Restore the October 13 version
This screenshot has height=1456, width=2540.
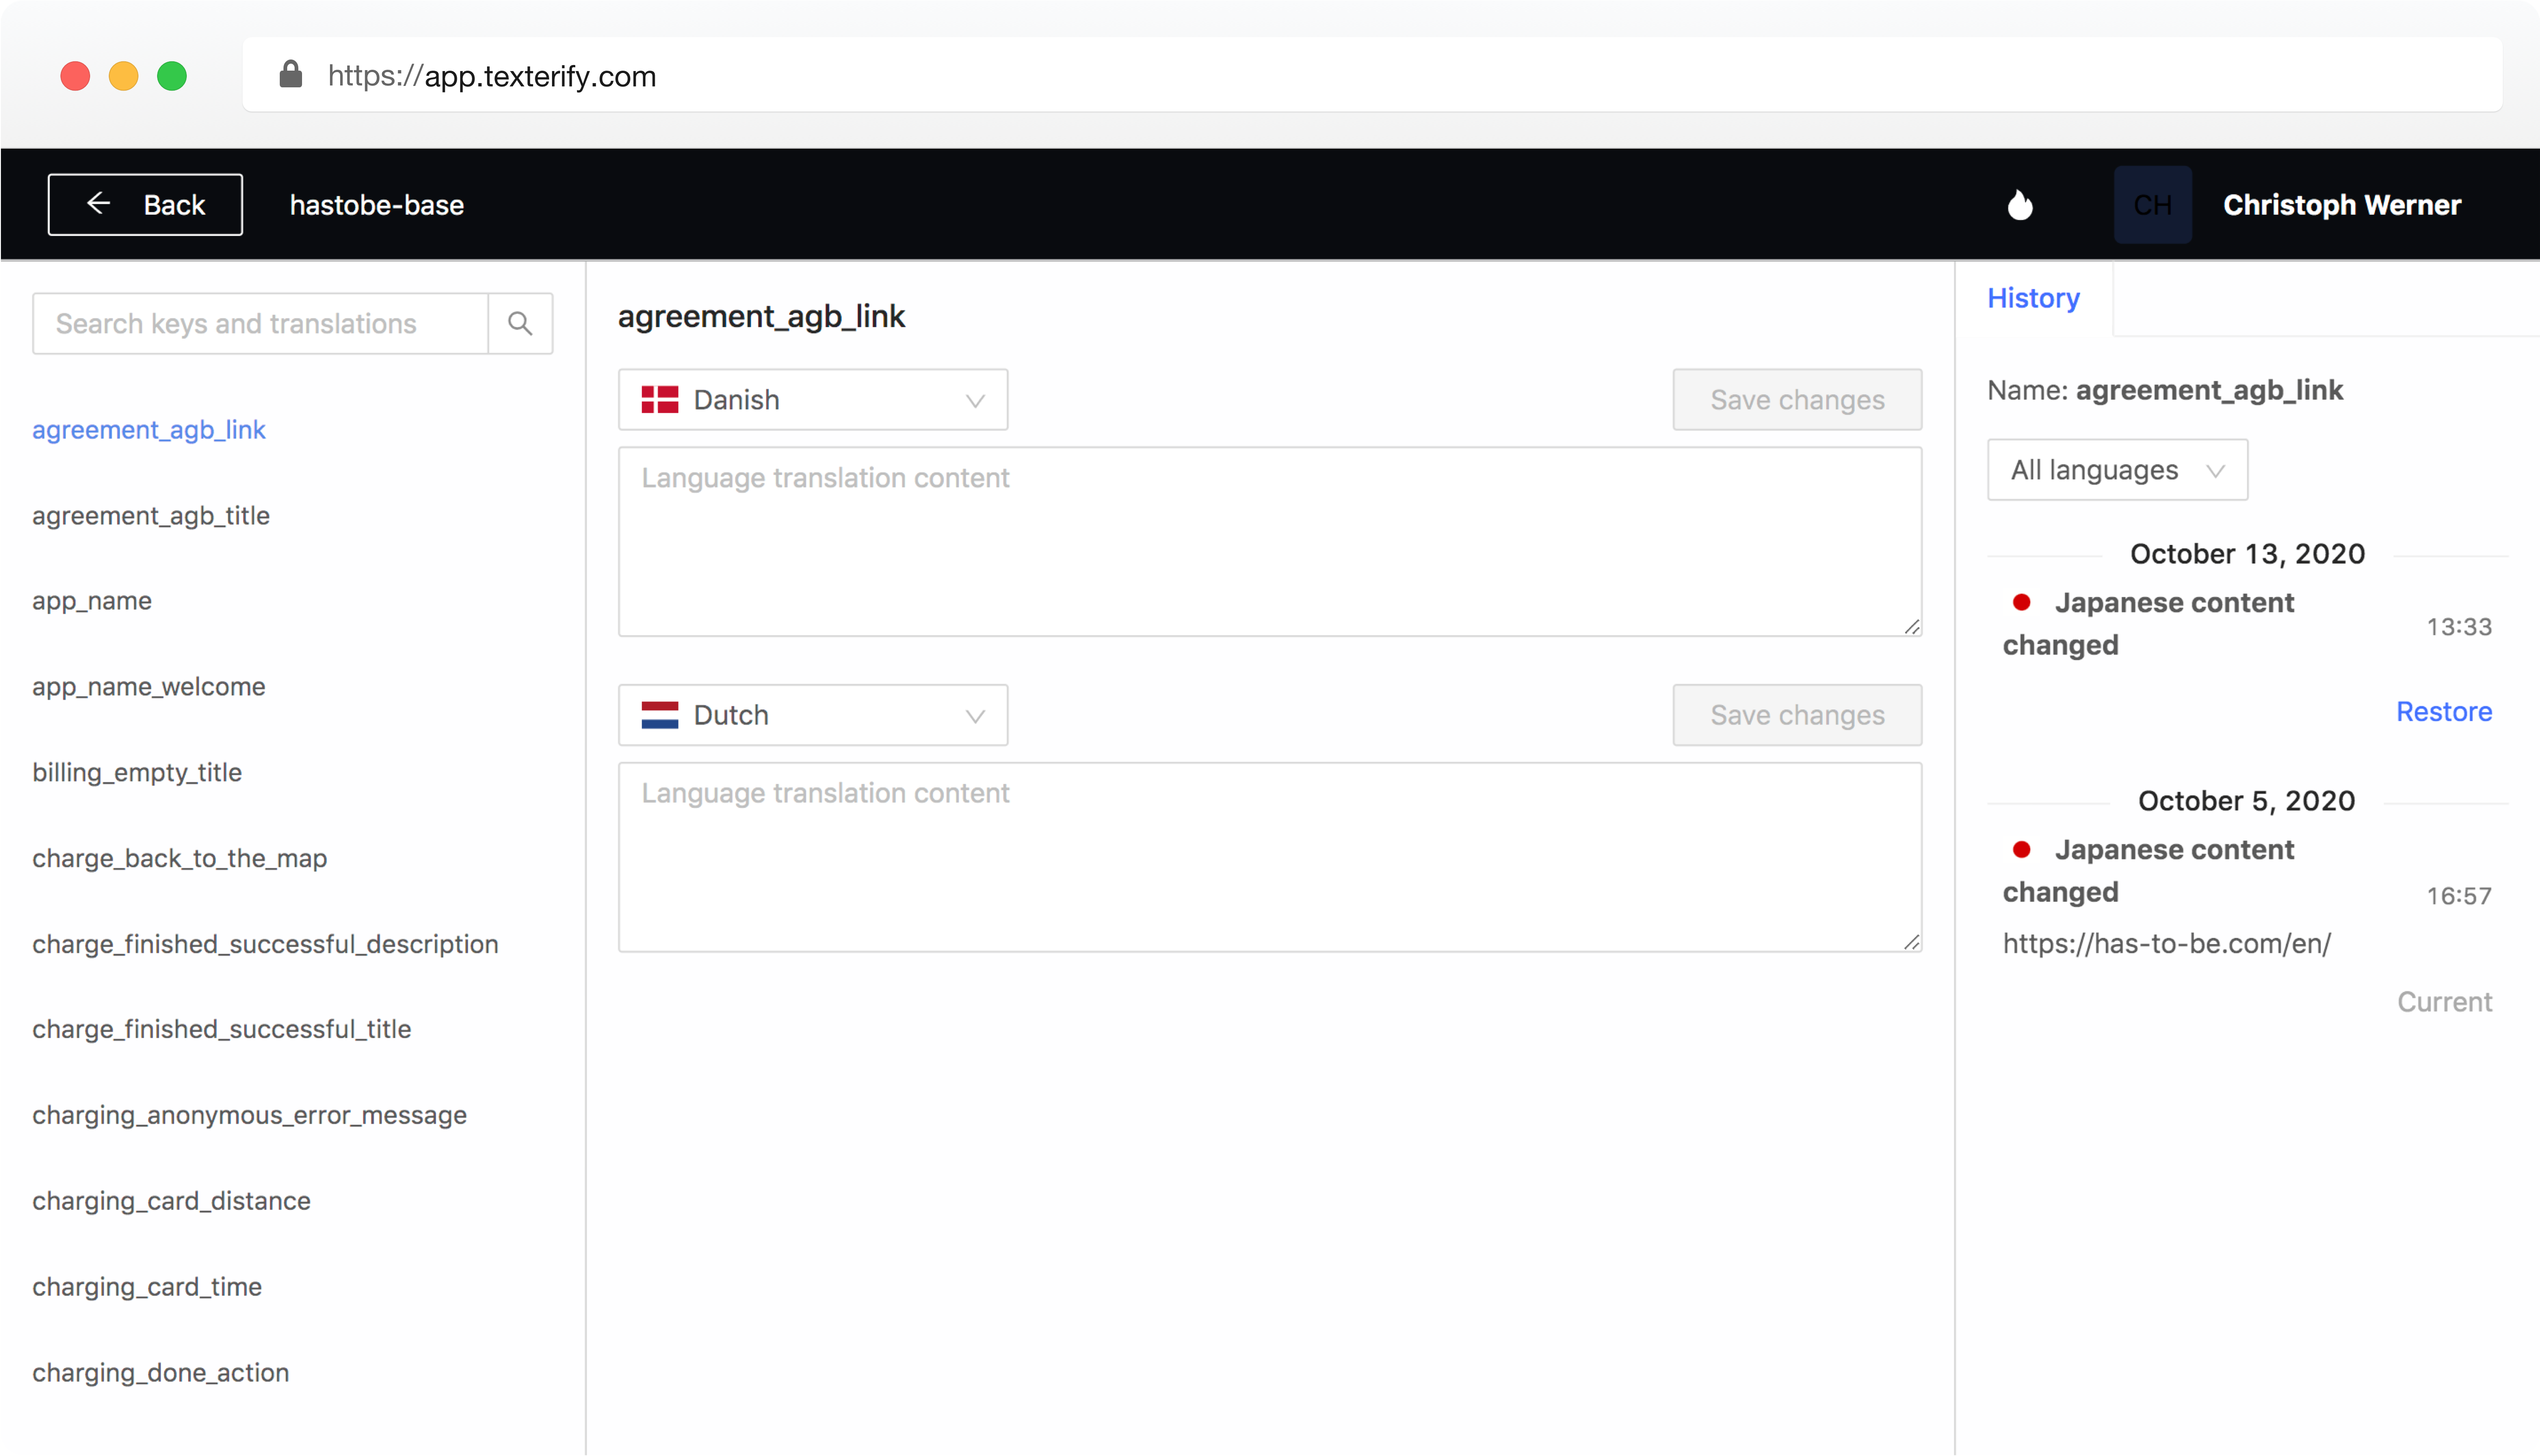click(x=2443, y=711)
